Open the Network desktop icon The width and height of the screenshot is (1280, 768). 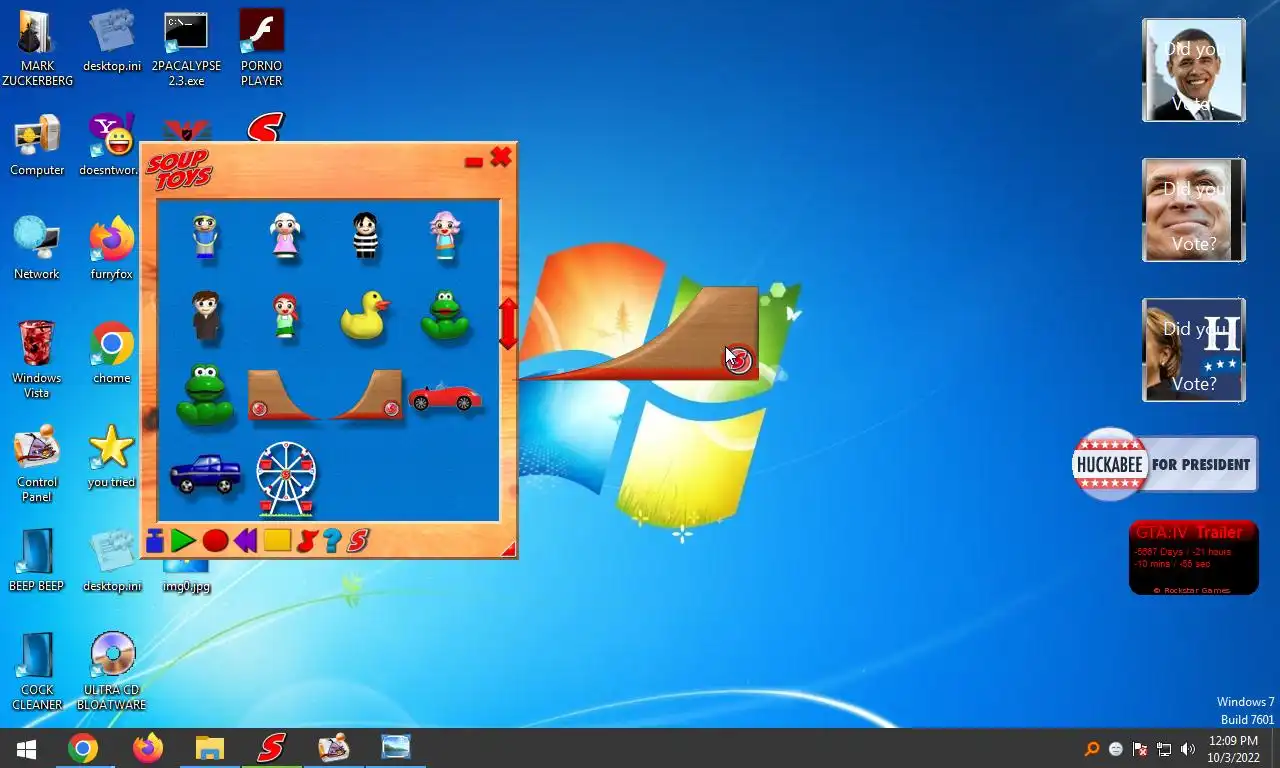(x=37, y=249)
